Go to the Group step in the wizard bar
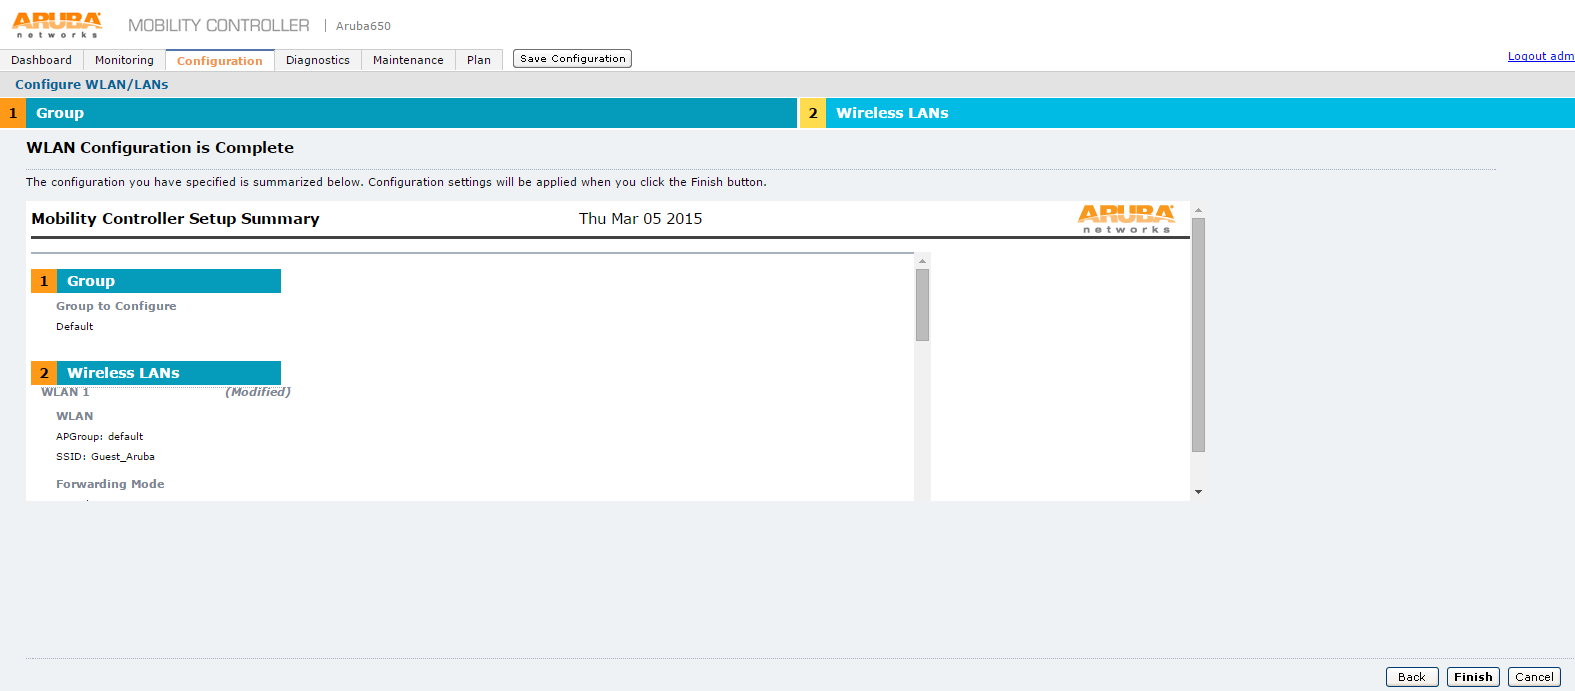1575x691 pixels. click(x=398, y=113)
